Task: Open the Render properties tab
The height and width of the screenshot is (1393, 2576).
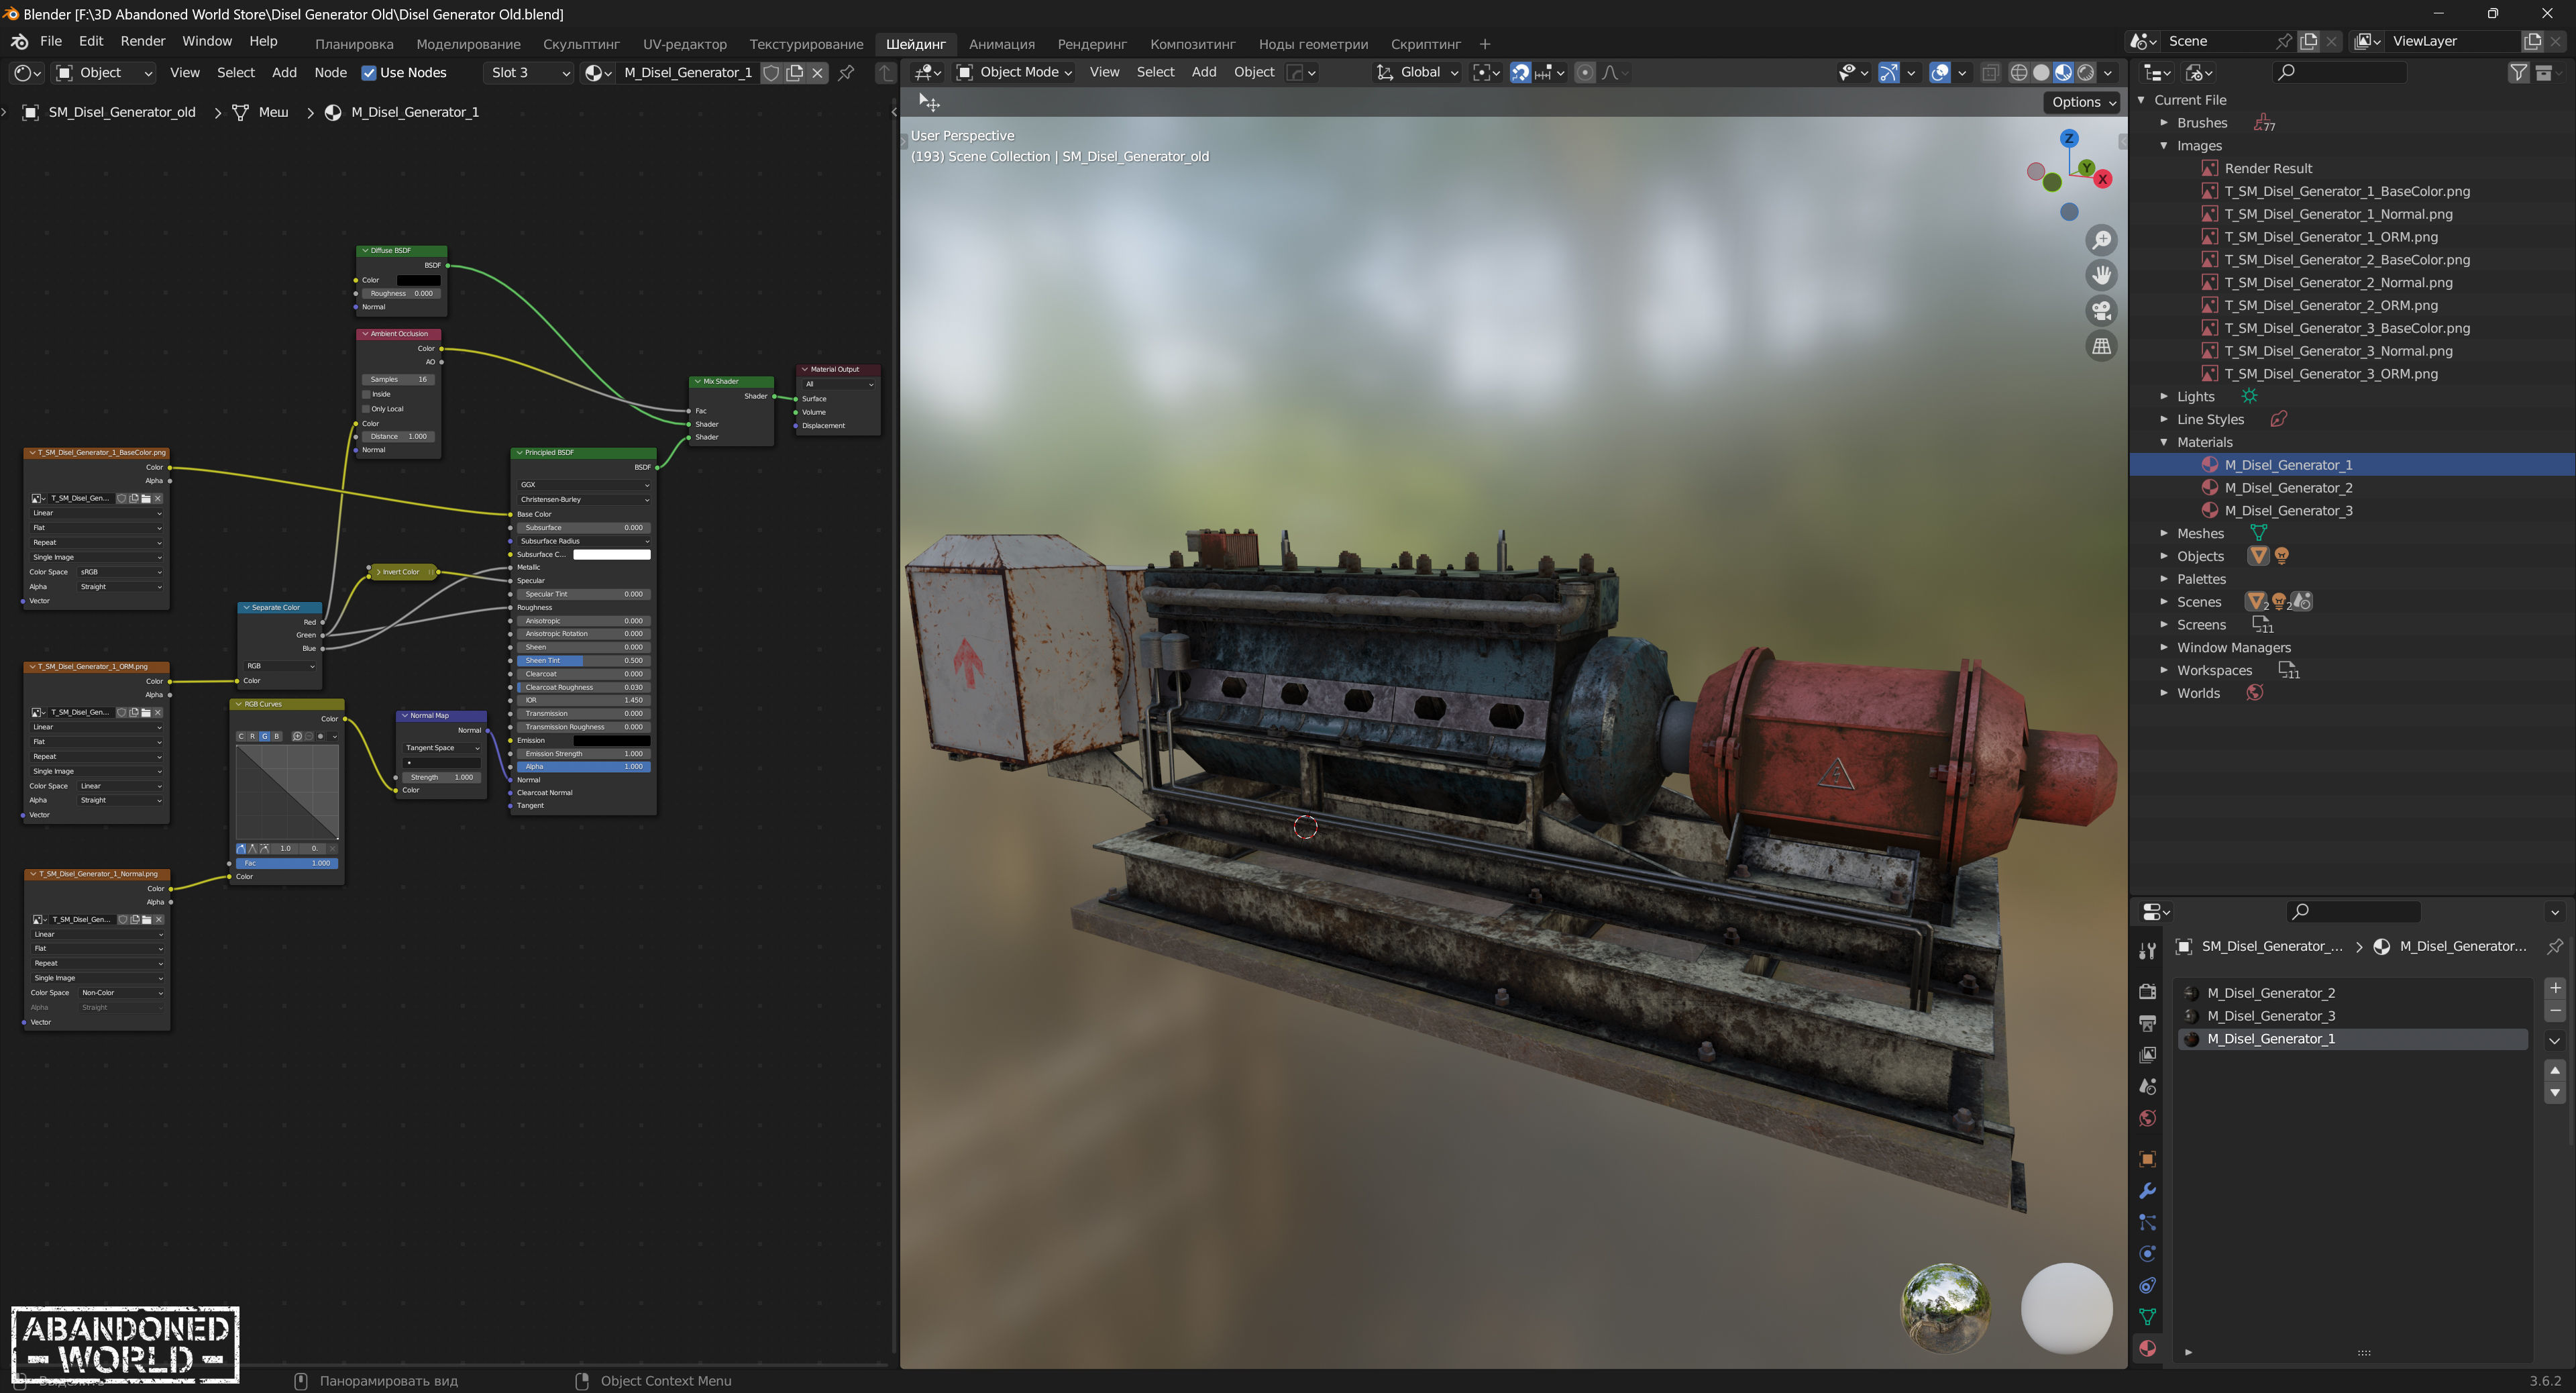Action: (2147, 991)
